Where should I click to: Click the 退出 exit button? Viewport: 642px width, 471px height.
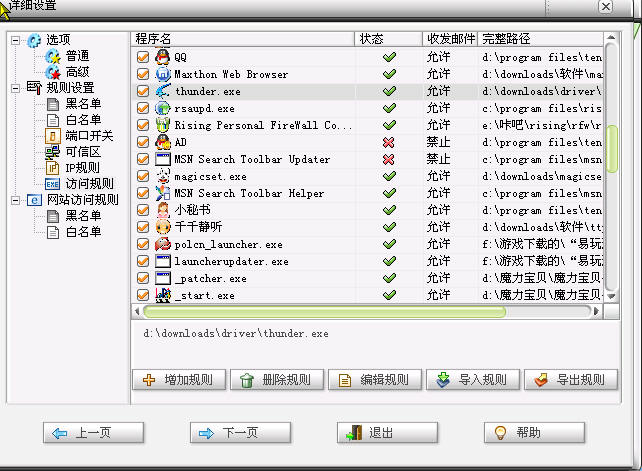(387, 433)
